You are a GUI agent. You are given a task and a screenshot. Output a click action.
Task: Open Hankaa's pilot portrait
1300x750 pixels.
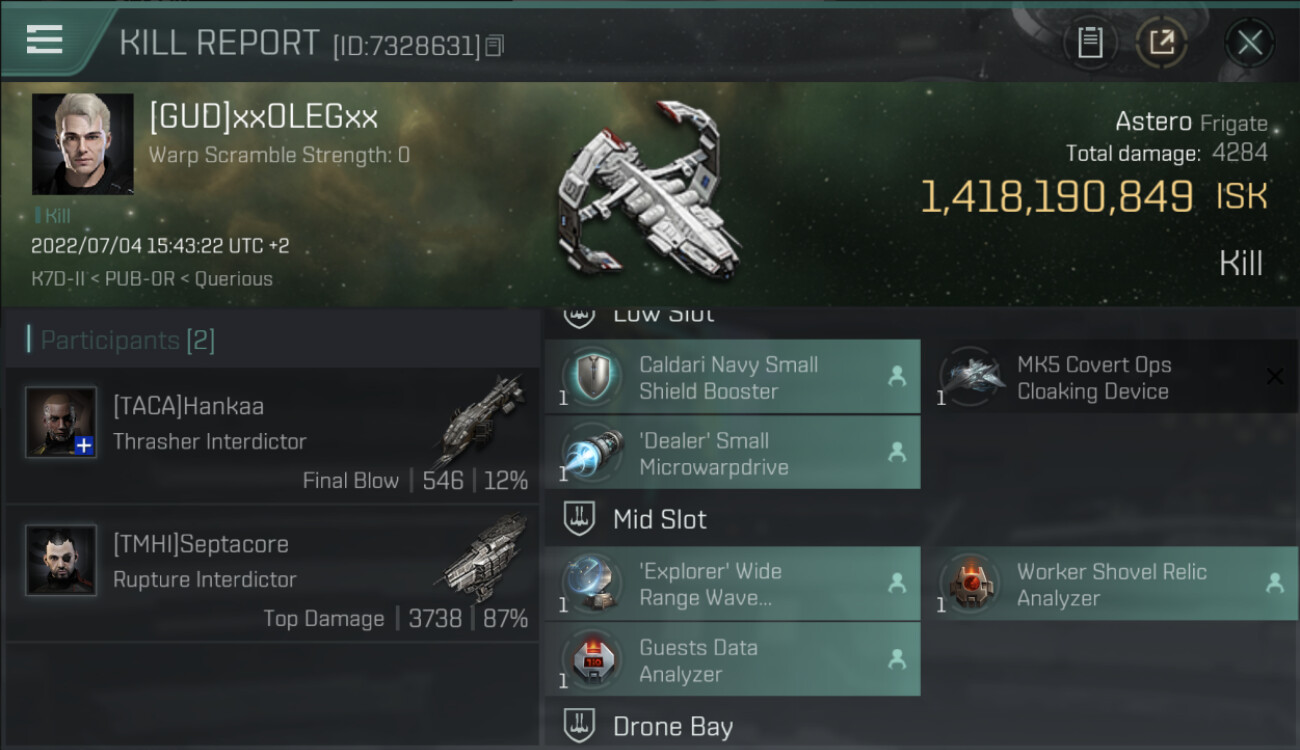coord(61,422)
